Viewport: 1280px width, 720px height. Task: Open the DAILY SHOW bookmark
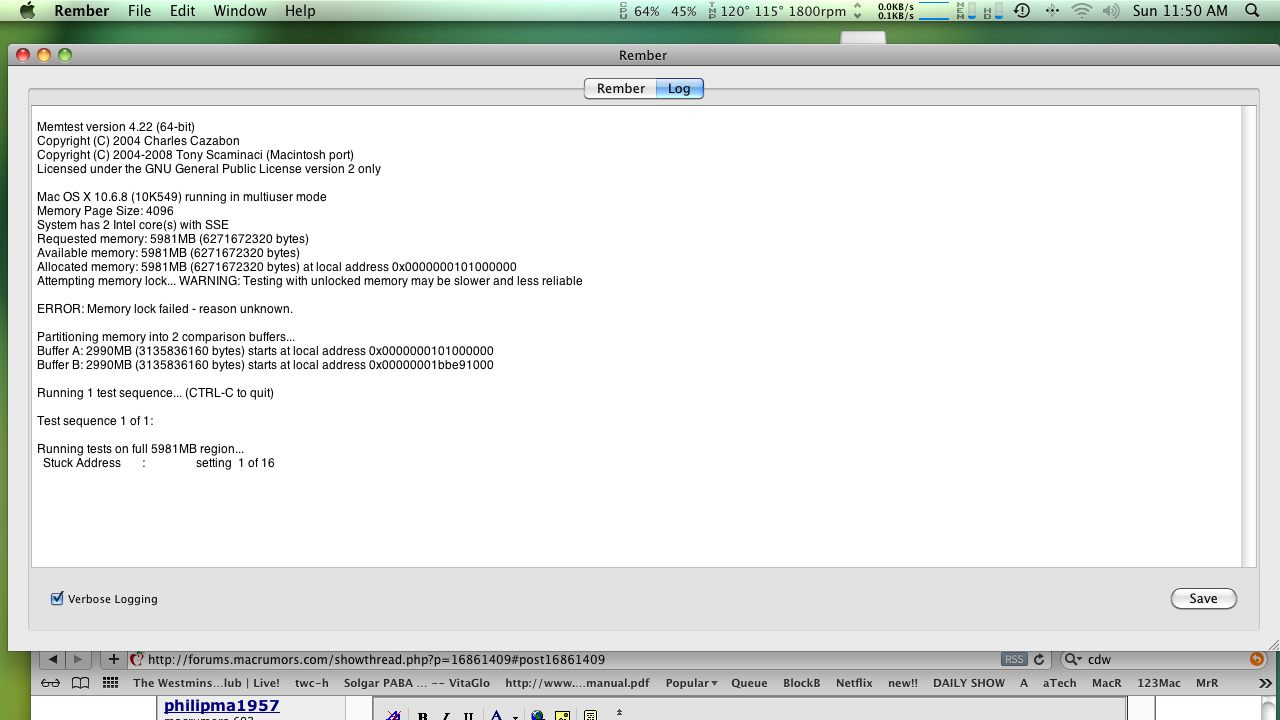click(969, 683)
